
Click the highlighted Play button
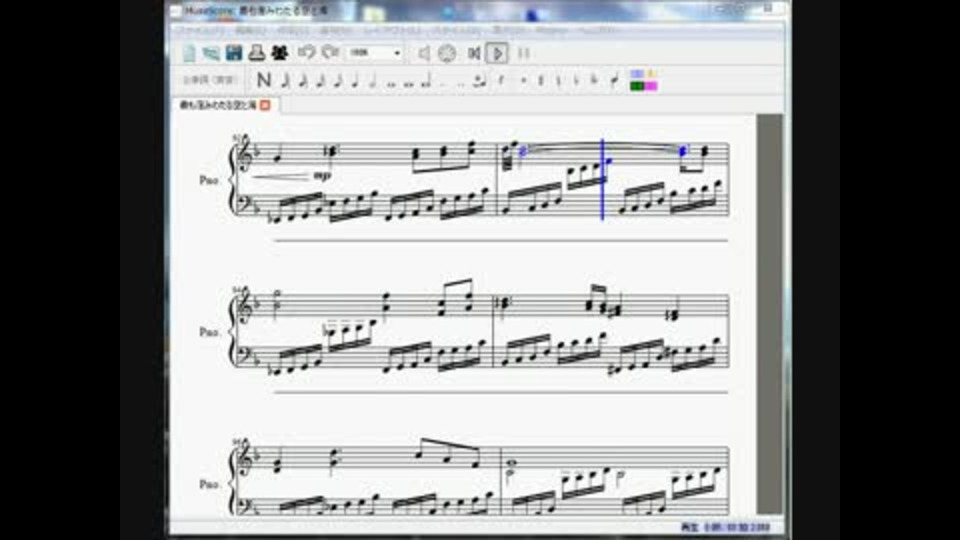coord(497,53)
